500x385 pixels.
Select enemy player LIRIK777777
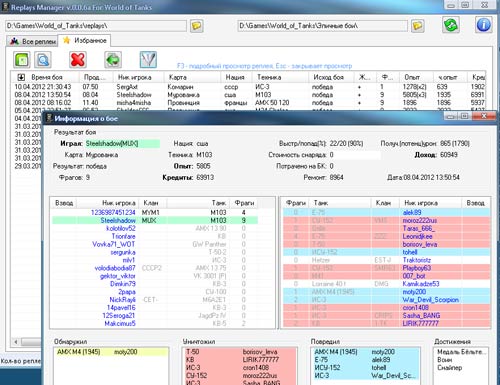386,323
